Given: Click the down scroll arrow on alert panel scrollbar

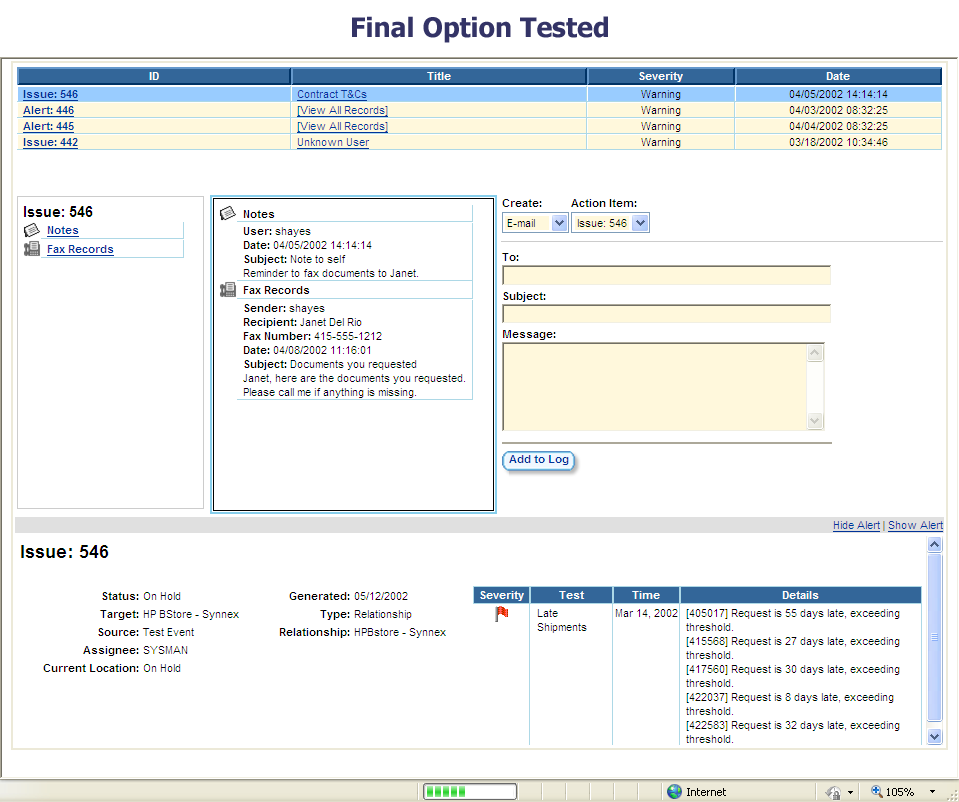Looking at the screenshot, I should [934, 737].
